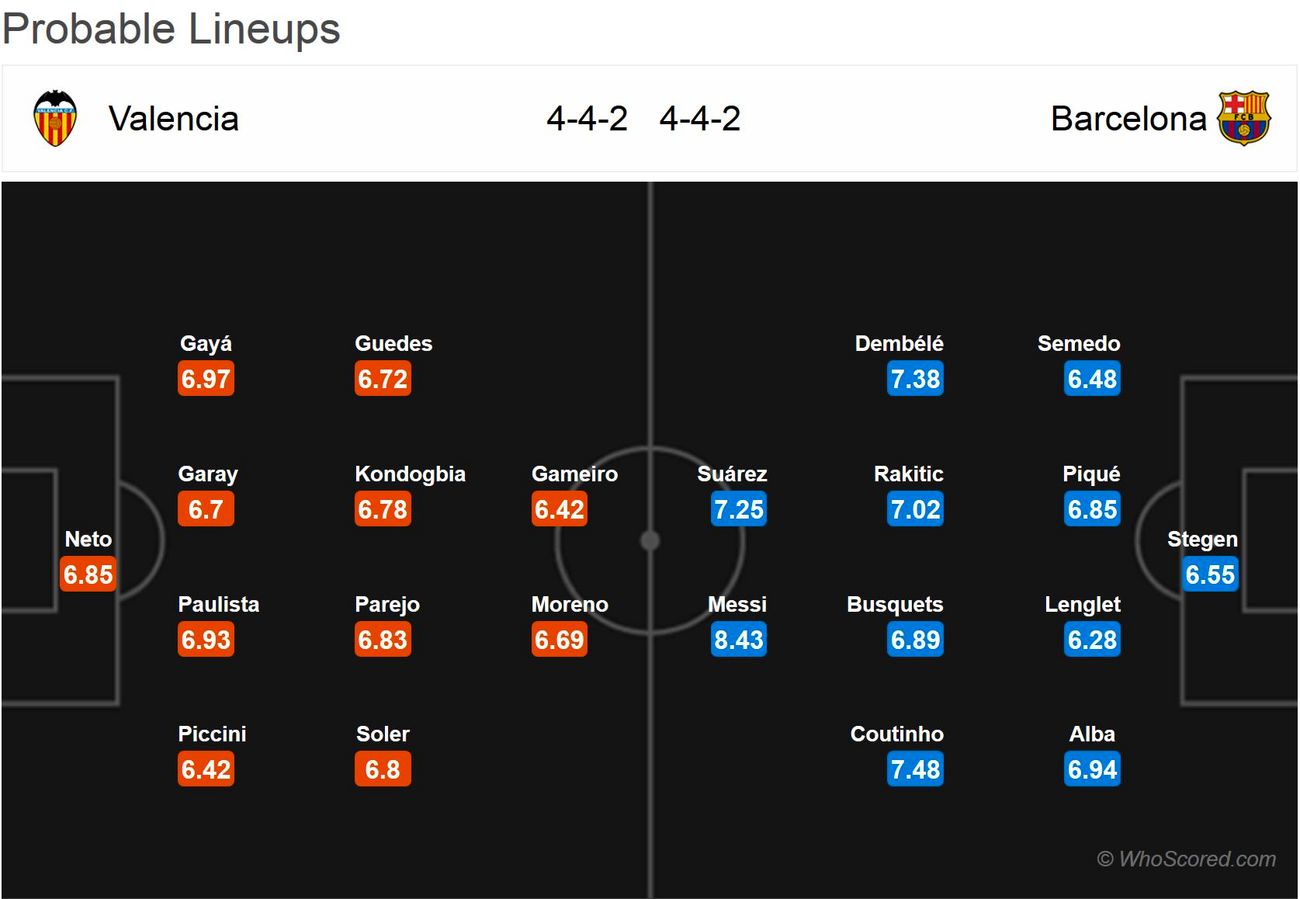The image size is (1300, 899).
Task: Select the player name Kondogbia
Action: [410, 474]
